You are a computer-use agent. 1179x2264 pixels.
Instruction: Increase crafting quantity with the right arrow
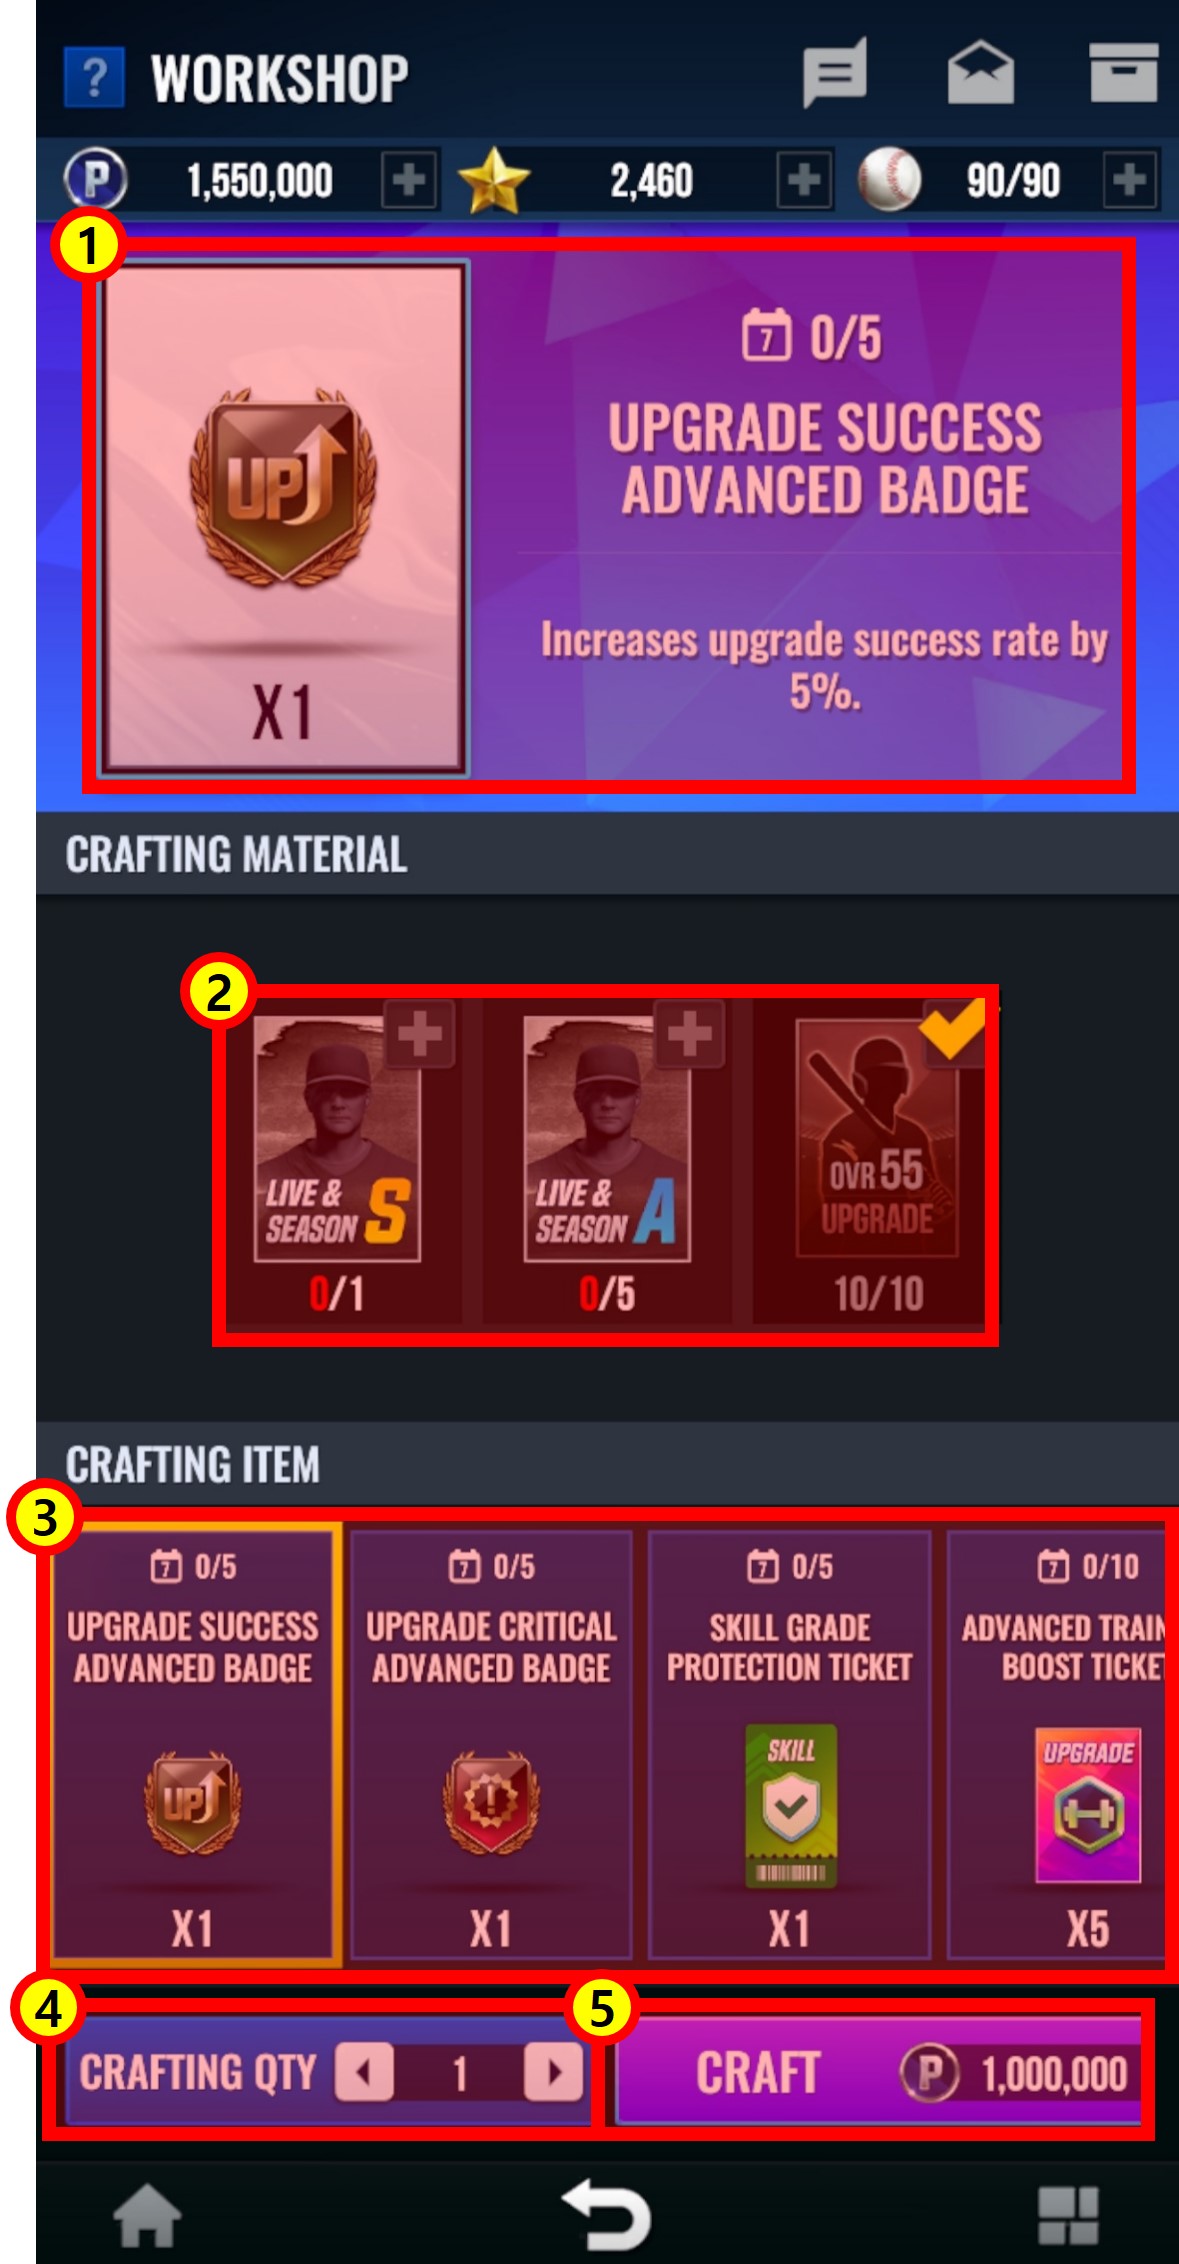pos(553,2072)
